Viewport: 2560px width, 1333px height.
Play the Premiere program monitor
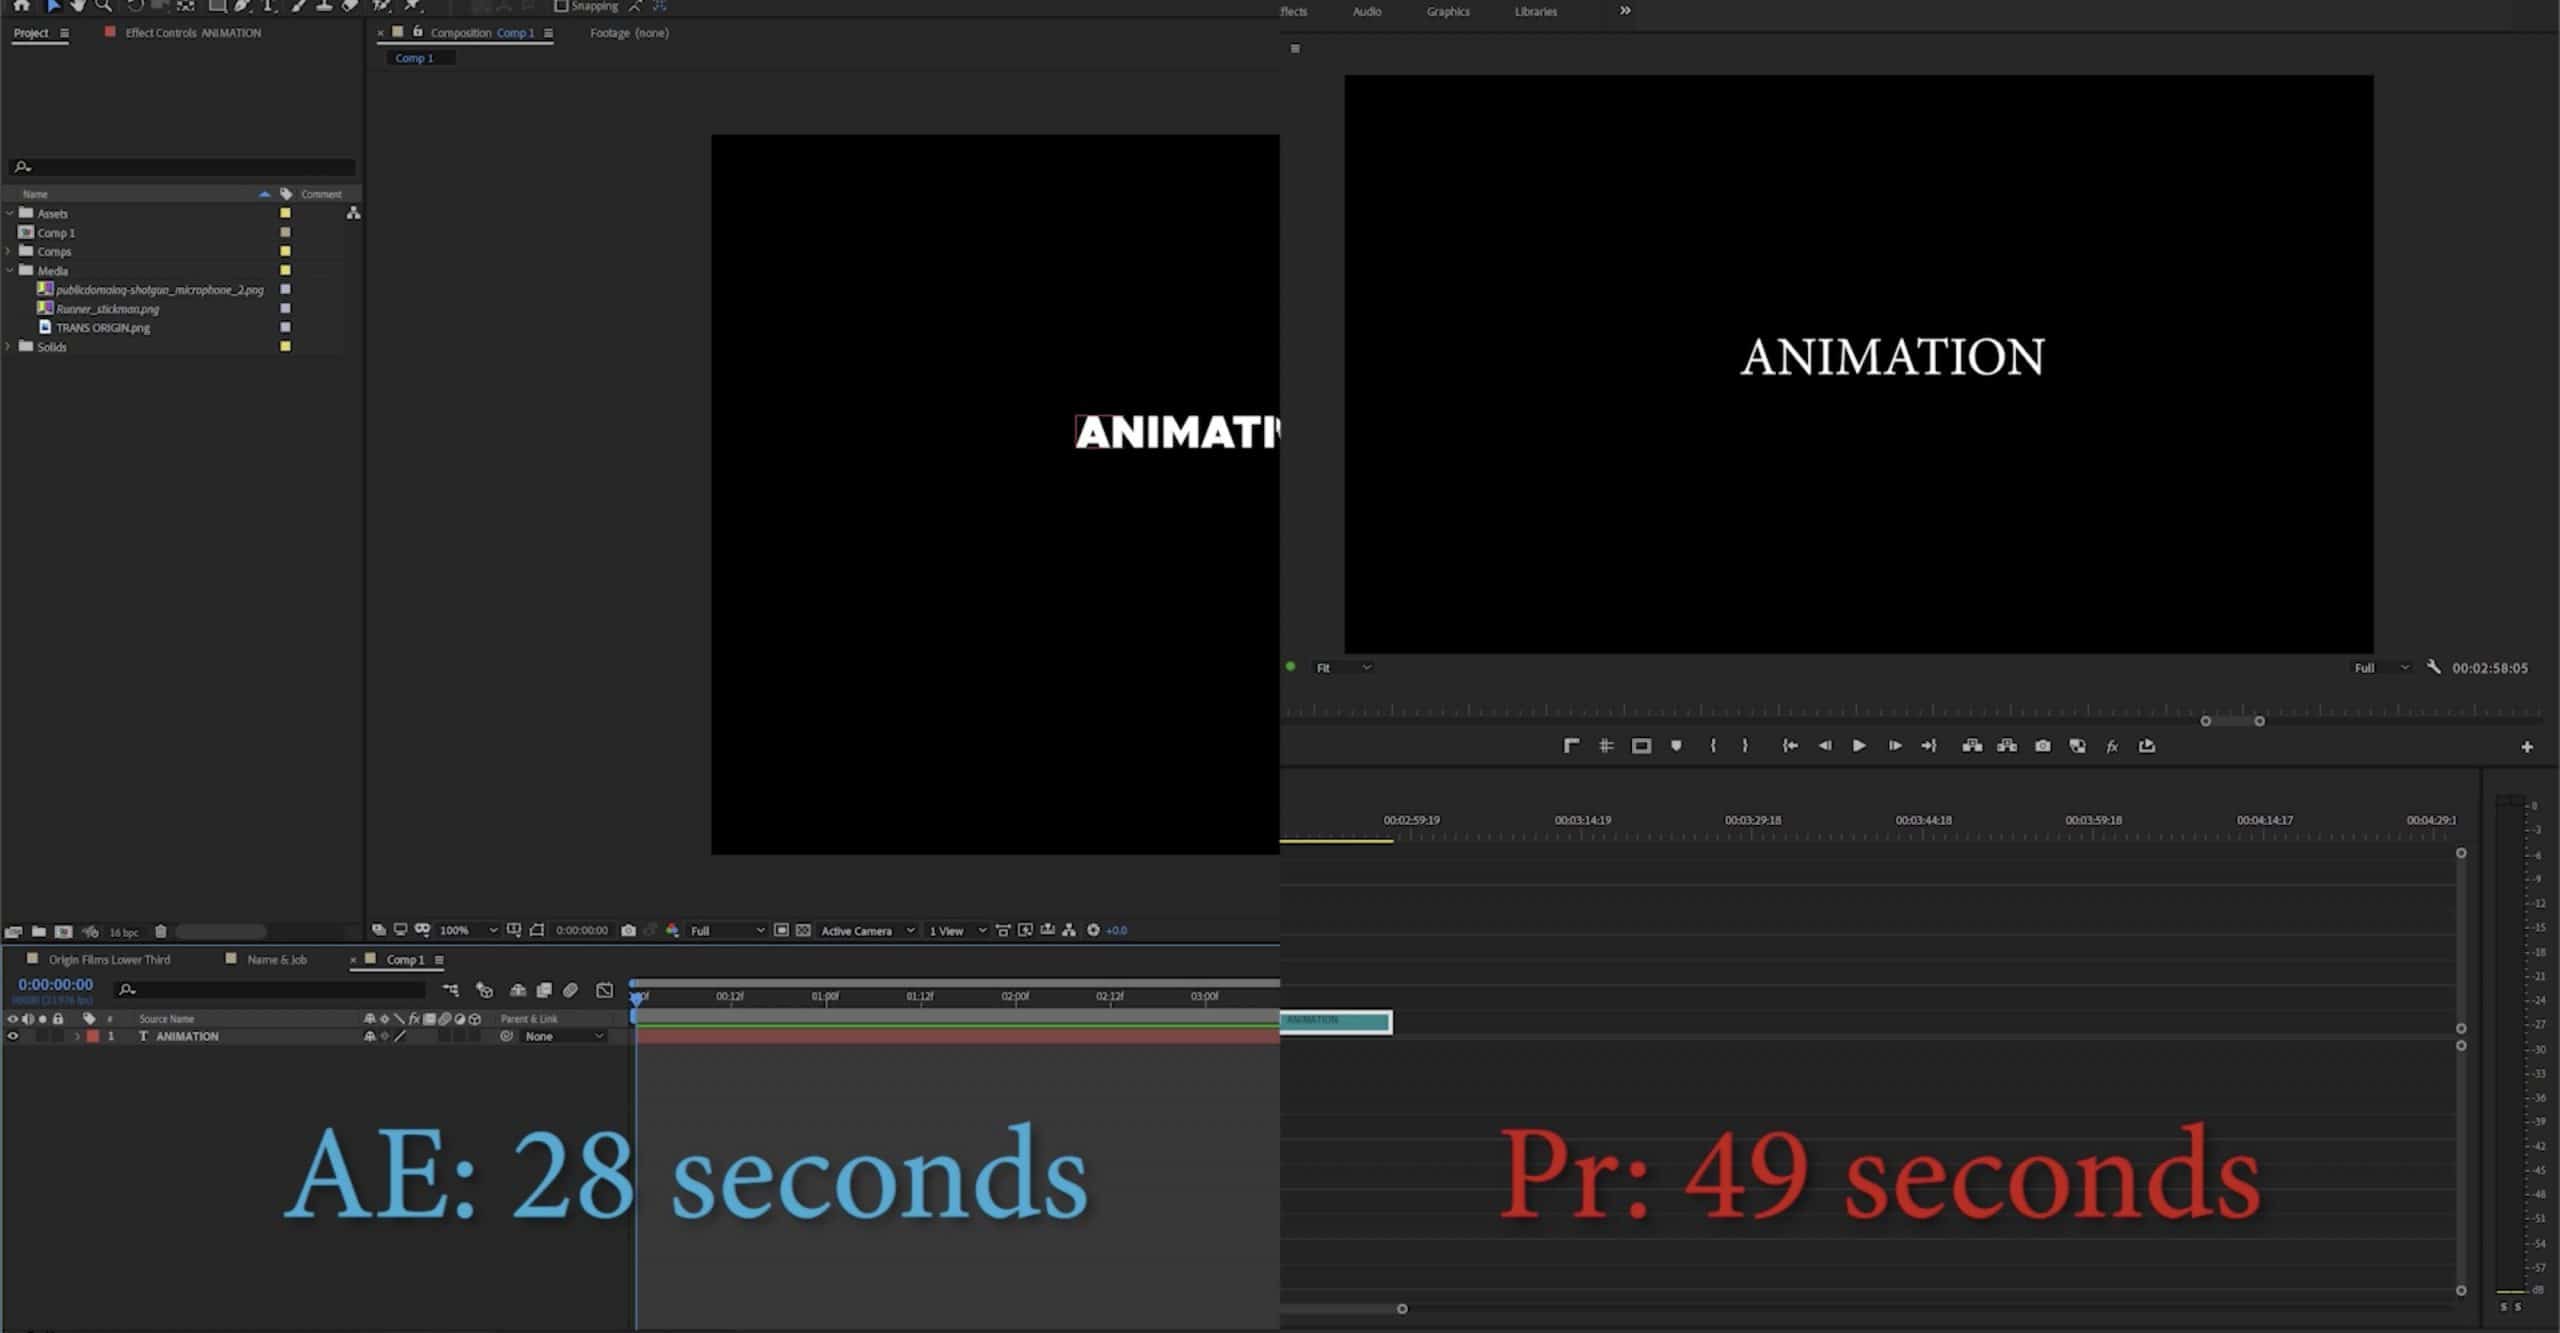[1859, 746]
